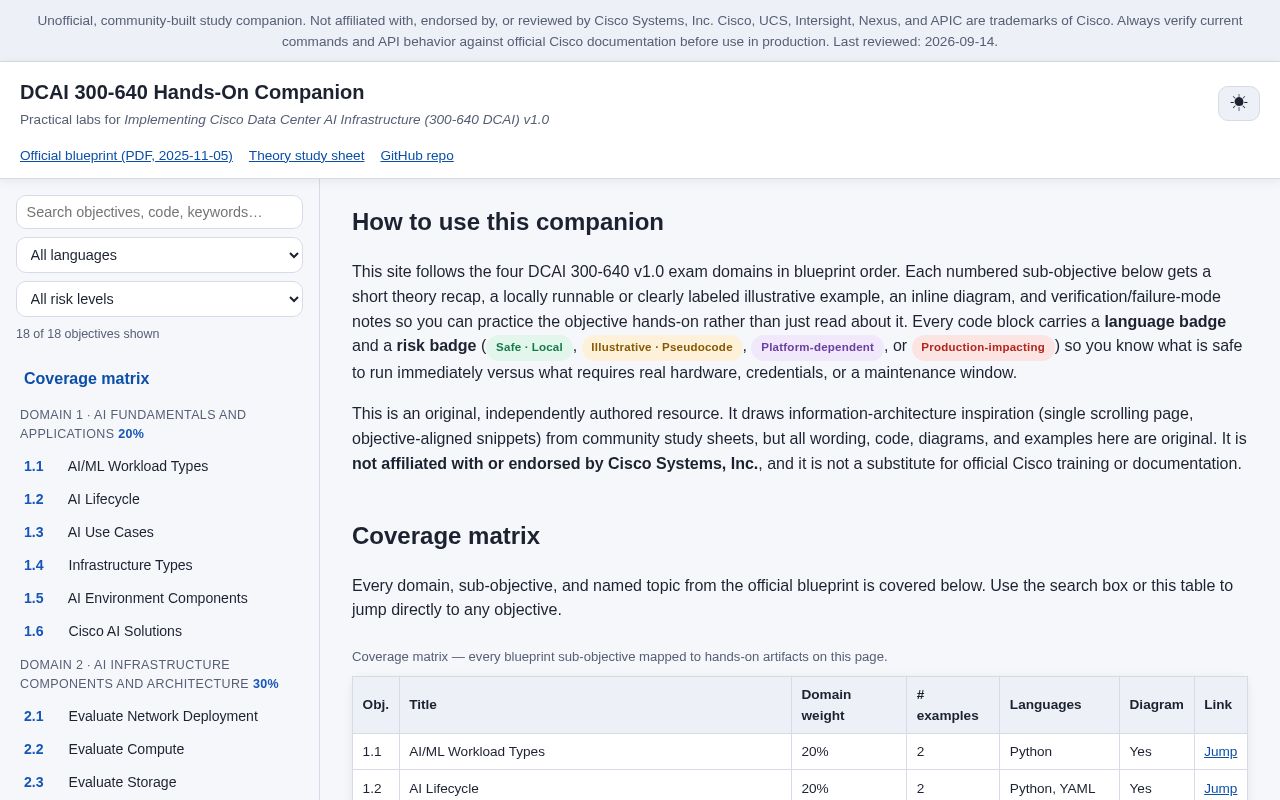Select 1.6 Cisco AI Solutions in sidebar
The image size is (1280, 800).
coord(159,631)
